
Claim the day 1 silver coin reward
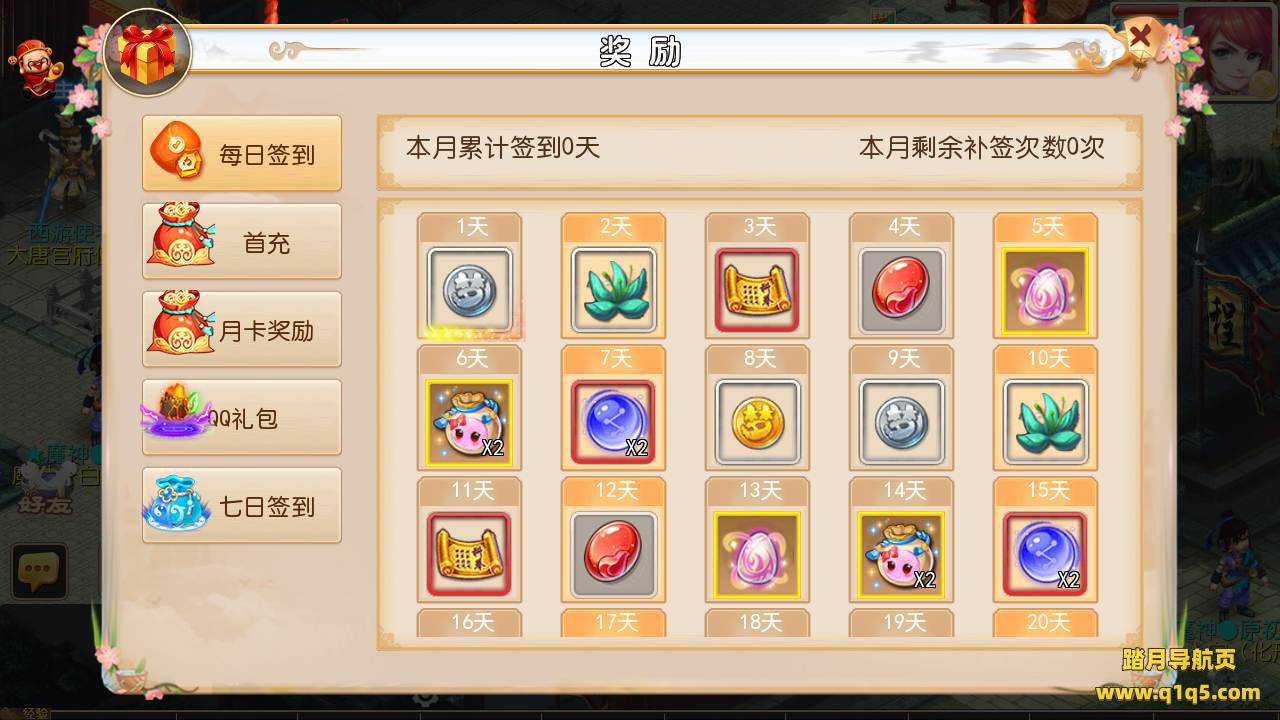469,290
